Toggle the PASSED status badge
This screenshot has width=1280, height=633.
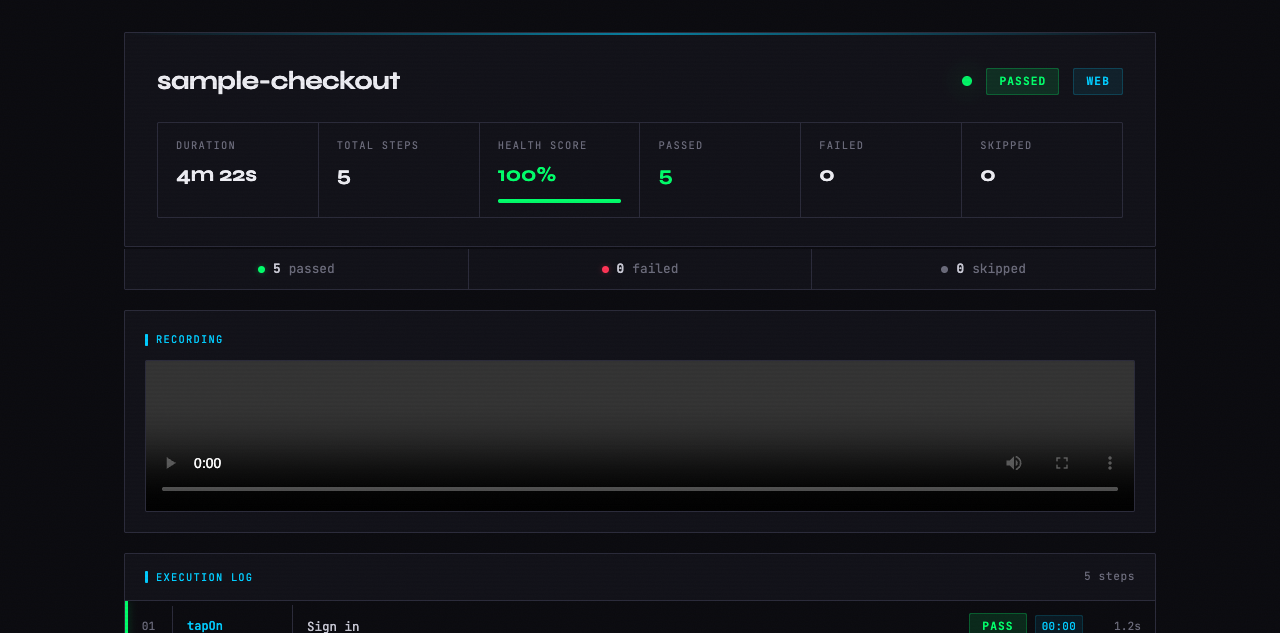click(x=1022, y=81)
